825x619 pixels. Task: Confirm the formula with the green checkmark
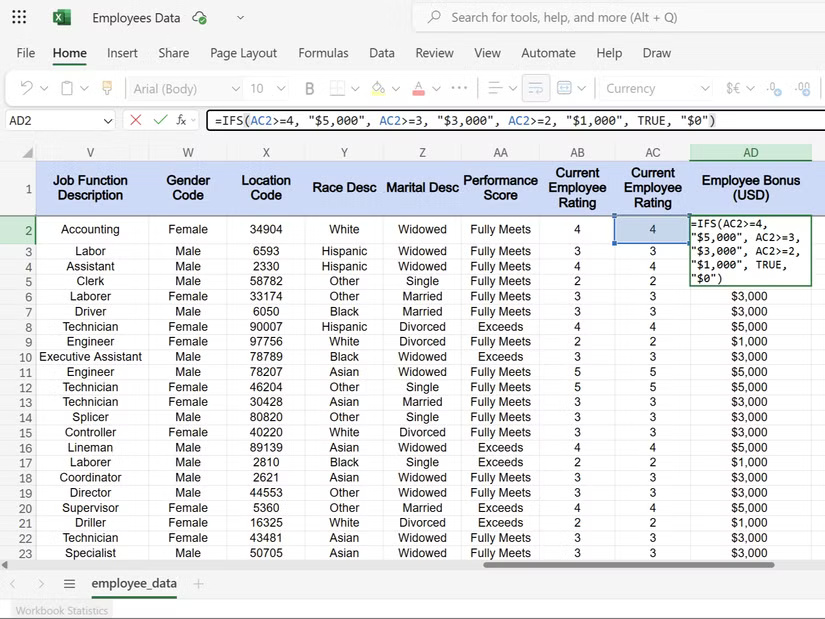click(x=161, y=118)
